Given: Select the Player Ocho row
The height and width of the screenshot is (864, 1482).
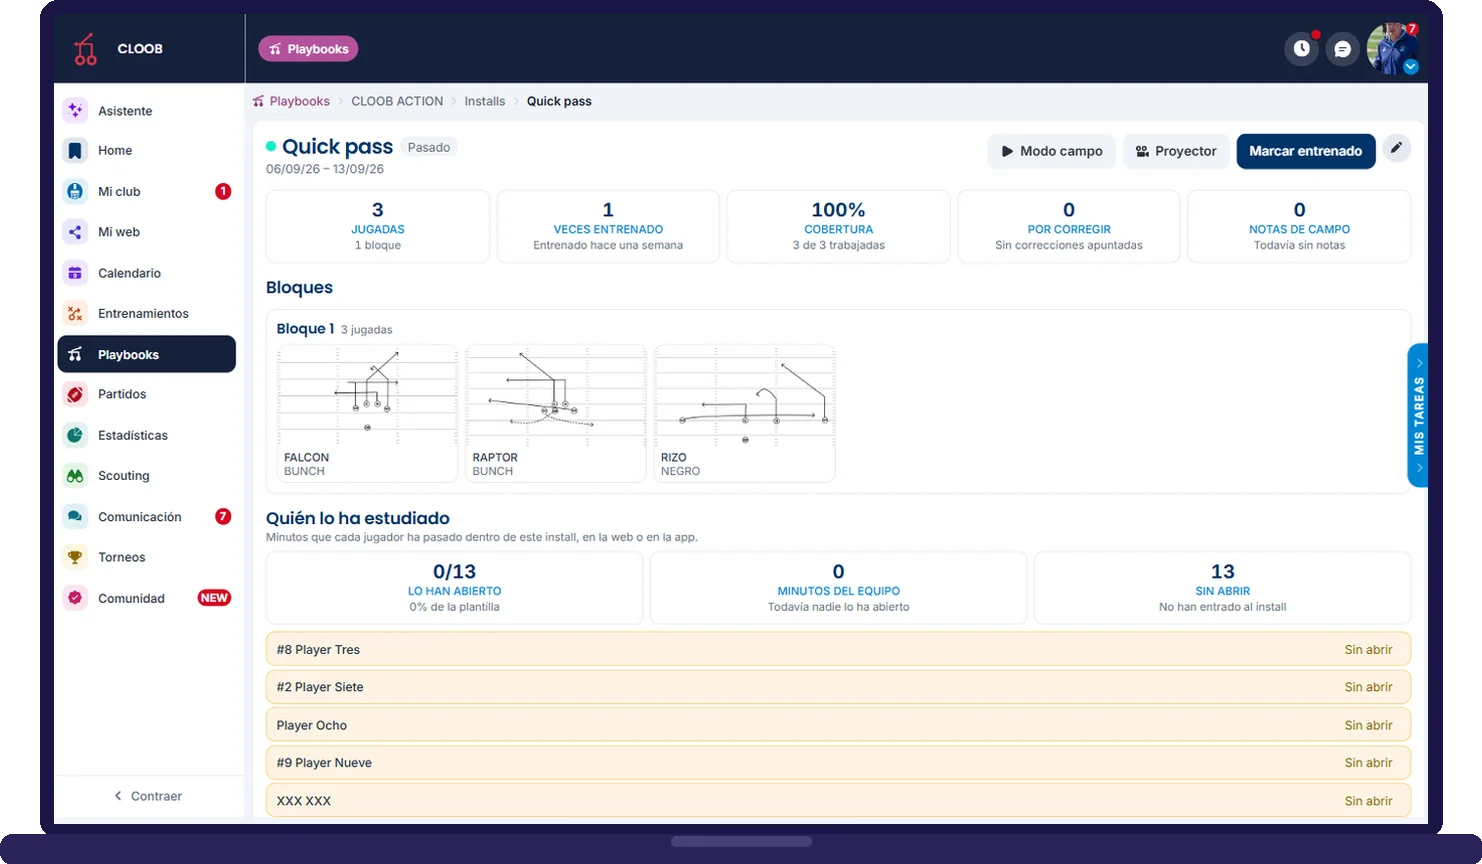Looking at the screenshot, I should pos(838,725).
